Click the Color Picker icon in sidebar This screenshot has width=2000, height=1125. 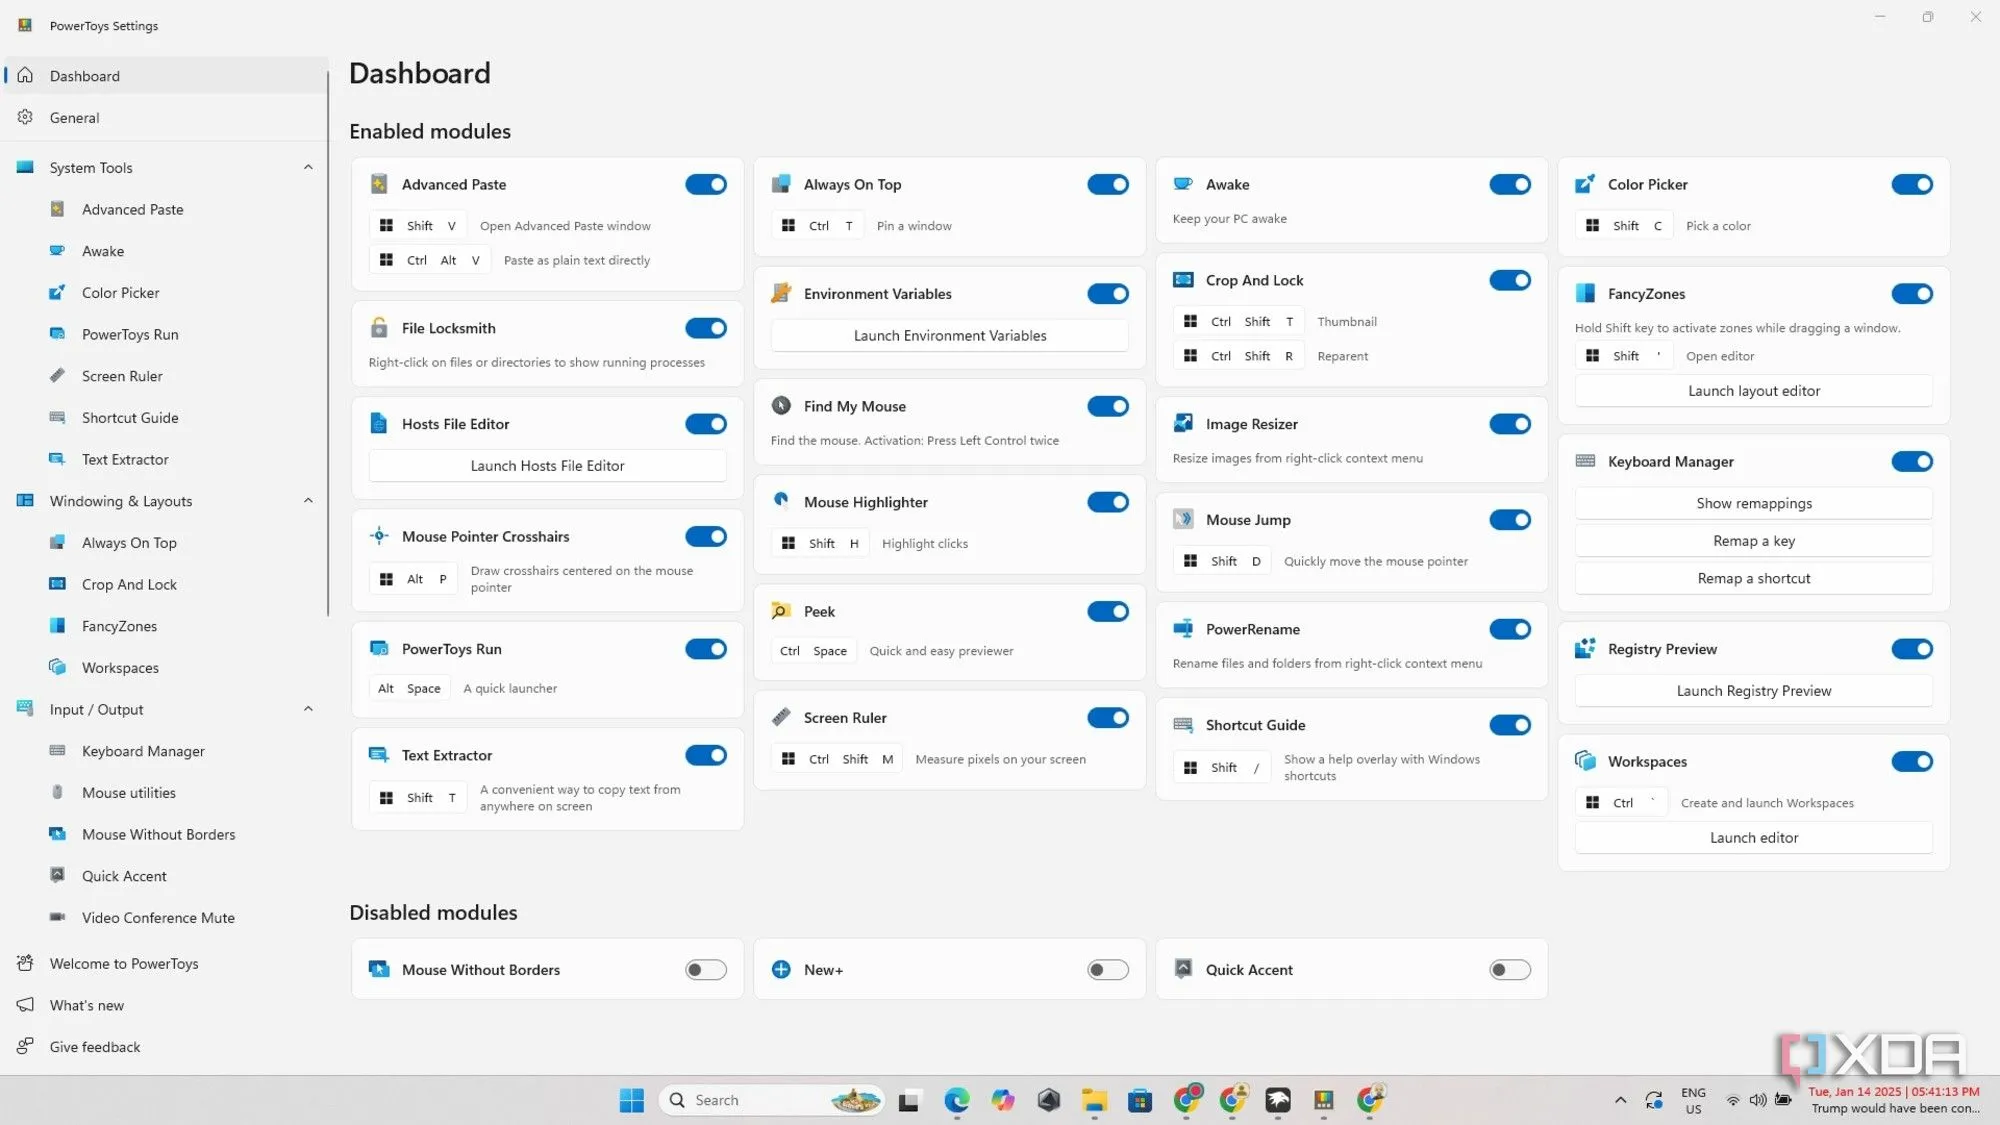(57, 293)
